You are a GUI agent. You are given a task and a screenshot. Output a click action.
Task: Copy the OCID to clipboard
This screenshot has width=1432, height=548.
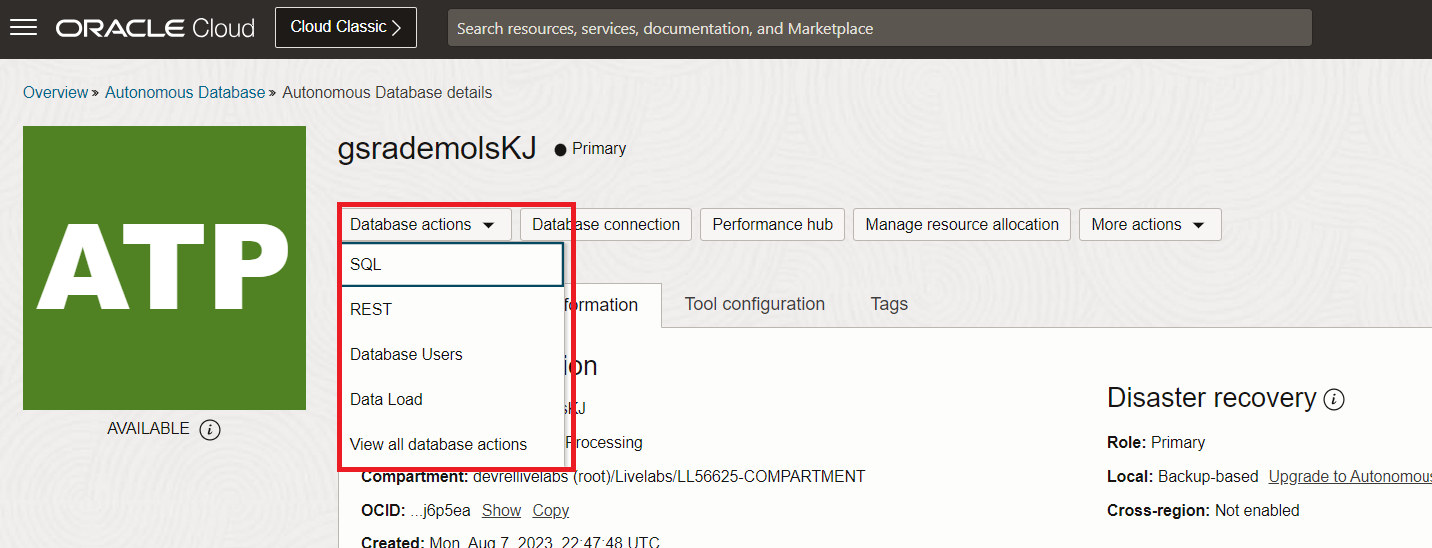551,510
